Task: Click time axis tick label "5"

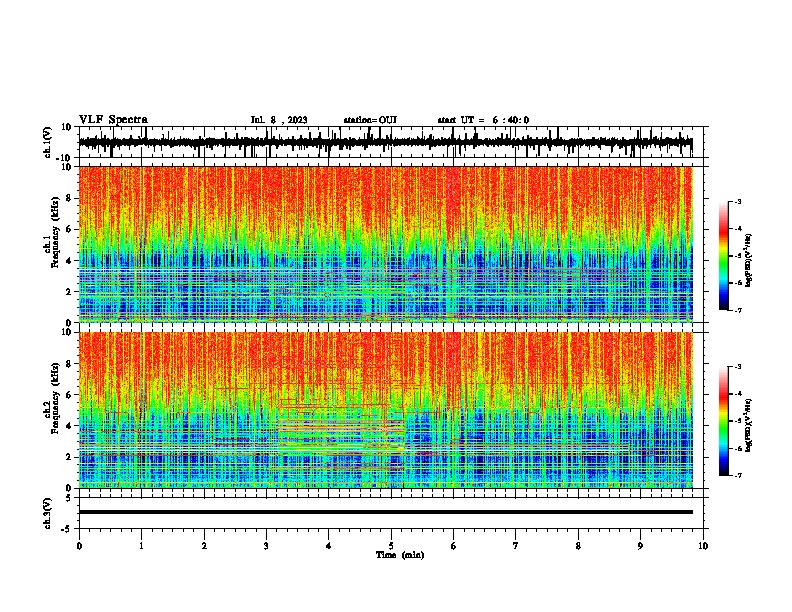Action: point(391,545)
